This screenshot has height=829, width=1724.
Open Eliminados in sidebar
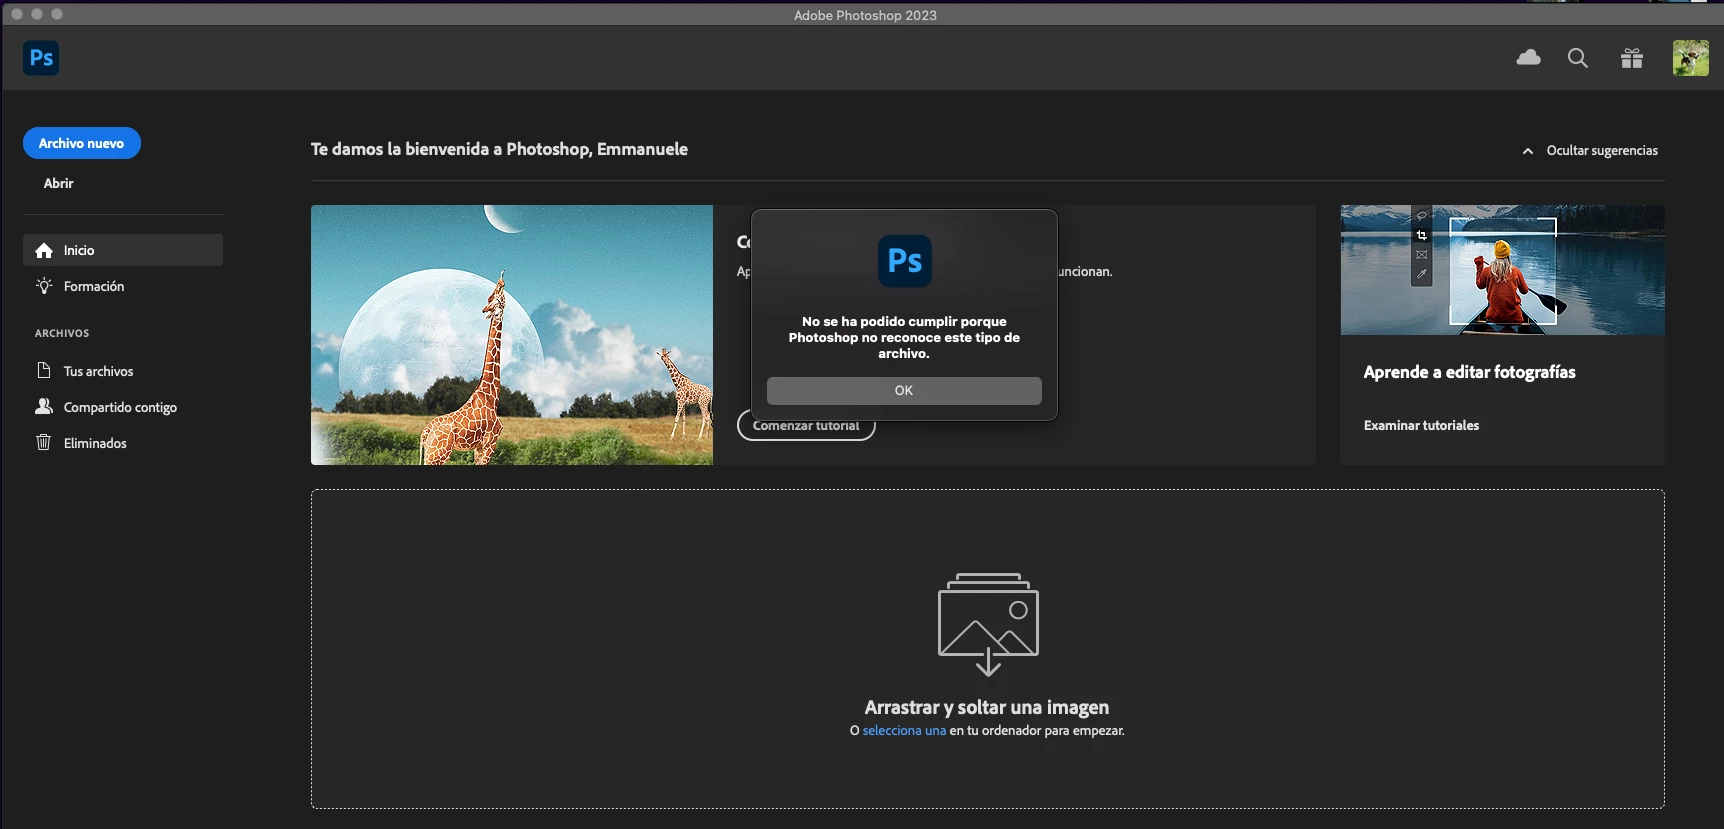point(123,443)
